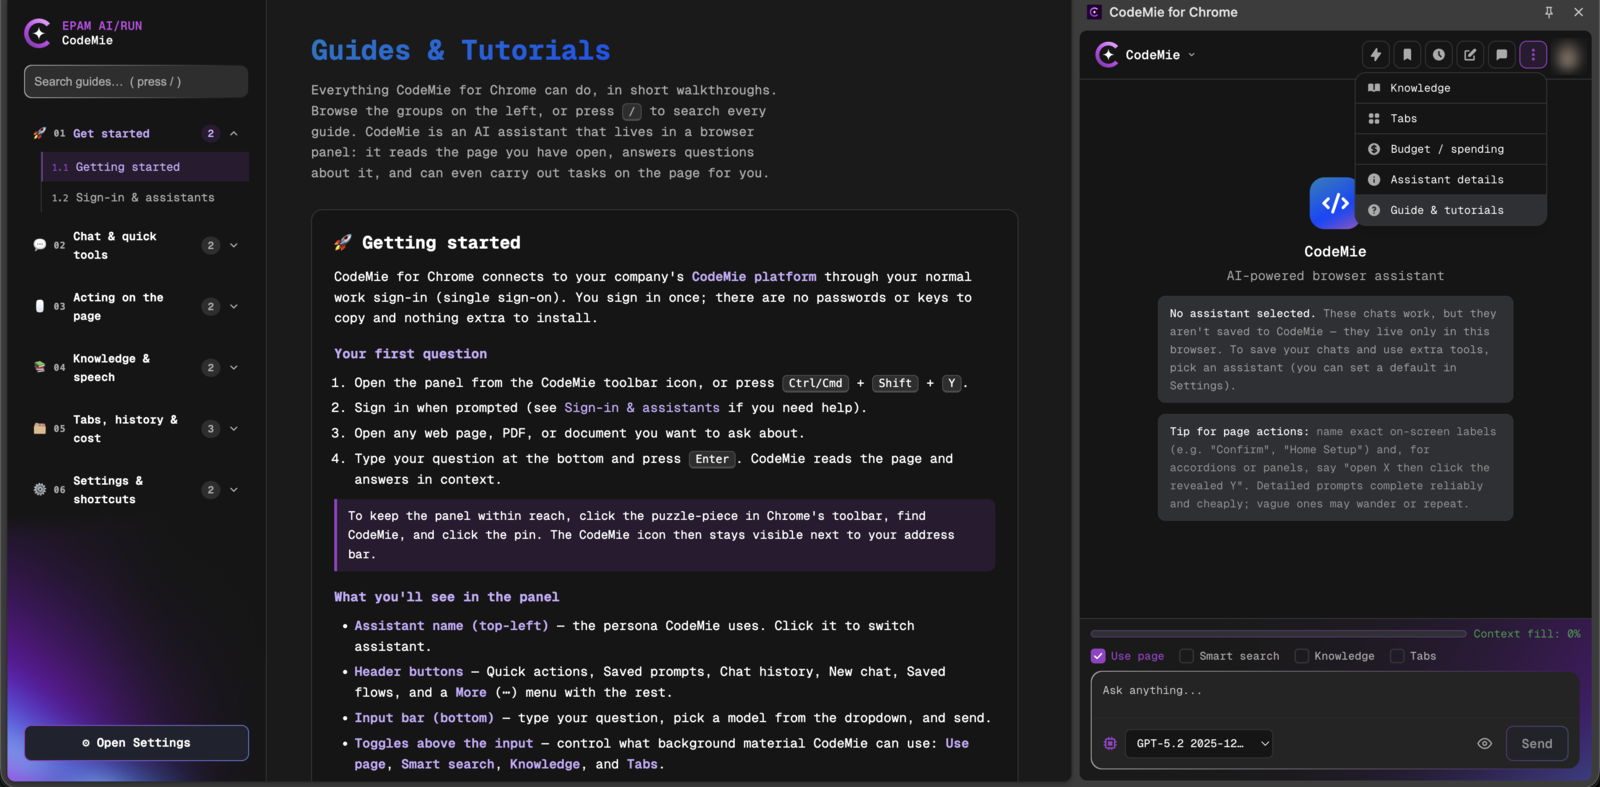Click the Shift keyboard key label
This screenshot has height=787, width=1600.
(895, 383)
